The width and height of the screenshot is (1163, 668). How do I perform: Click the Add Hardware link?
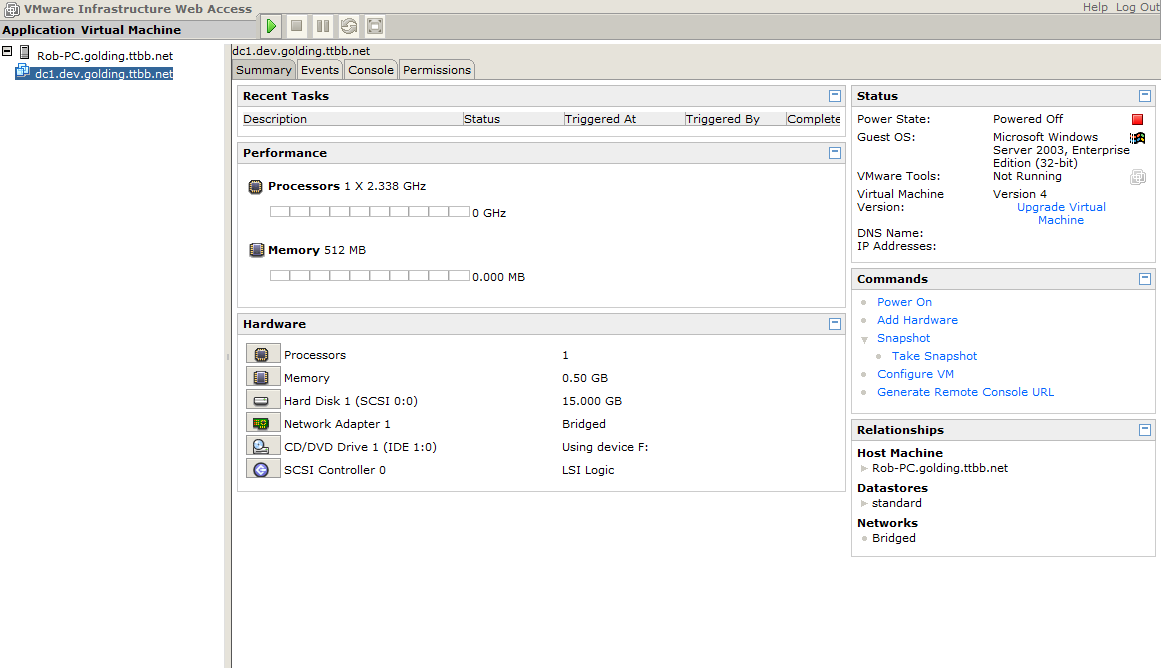coord(917,320)
